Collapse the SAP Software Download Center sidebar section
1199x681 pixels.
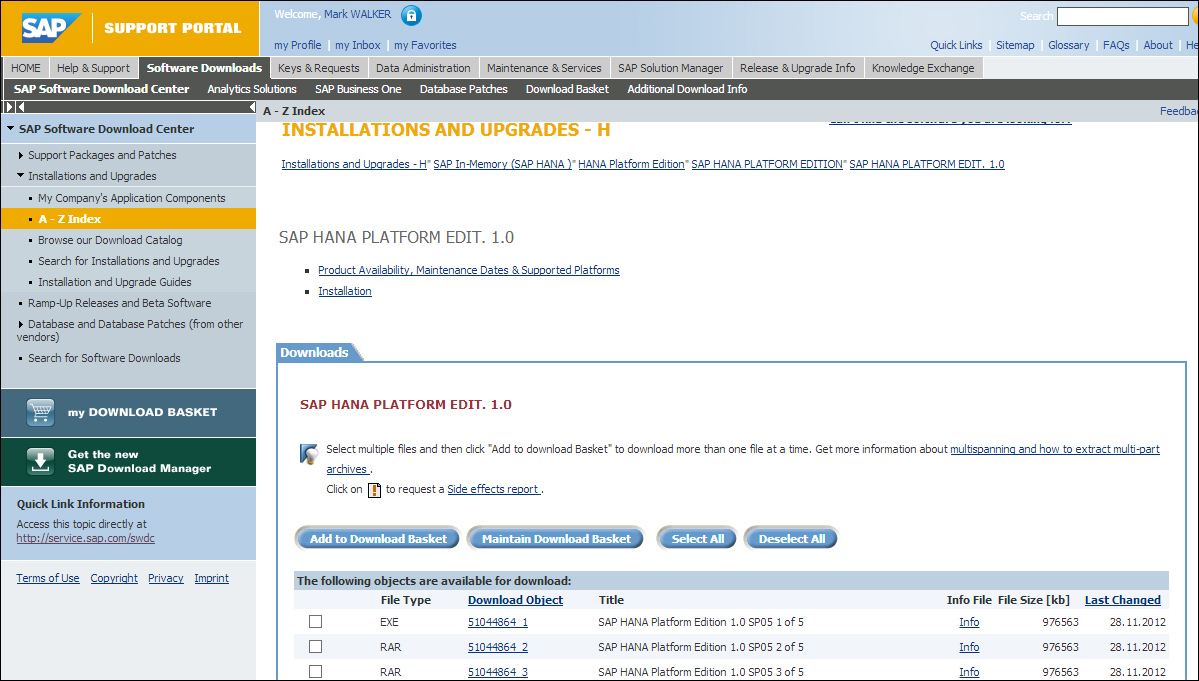[11, 128]
